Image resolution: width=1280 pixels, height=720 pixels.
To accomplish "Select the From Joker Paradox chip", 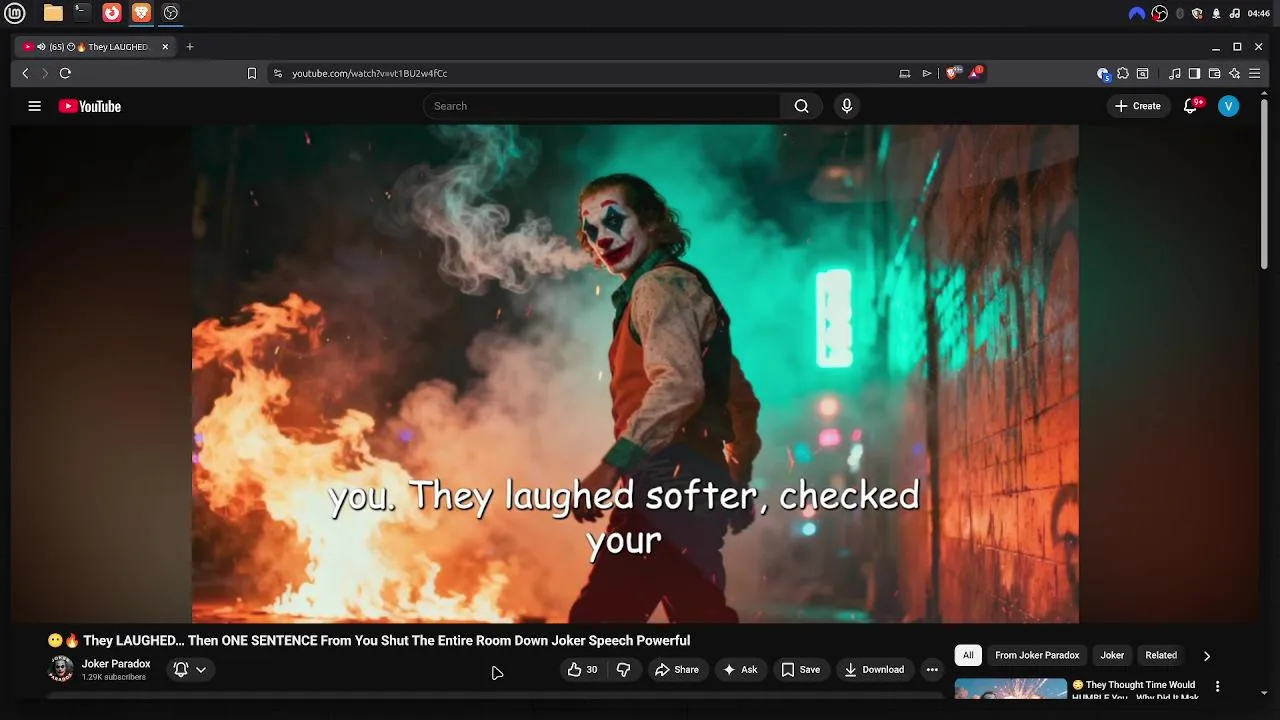I will [x=1037, y=656].
